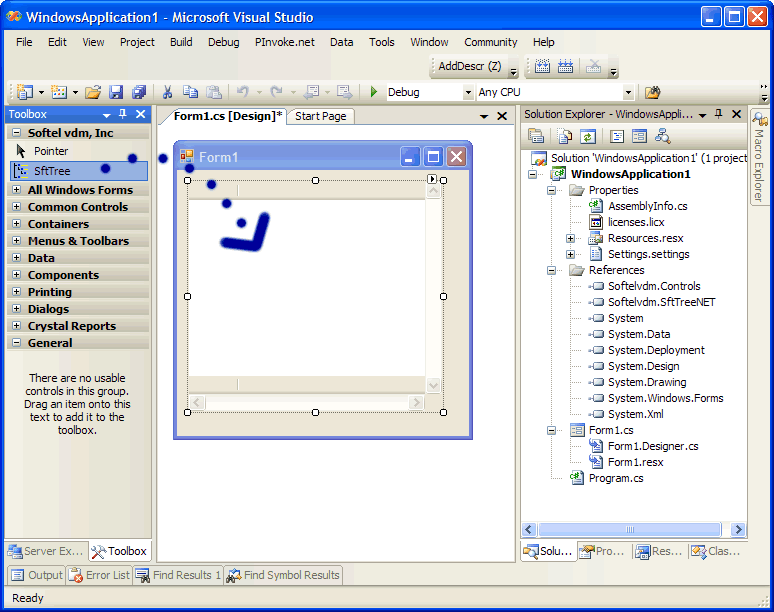Switch to the Start Page tab
Image resolution: width=774 pixels, height=612 pixels.
pyautogui.click(x=320, y=116)
